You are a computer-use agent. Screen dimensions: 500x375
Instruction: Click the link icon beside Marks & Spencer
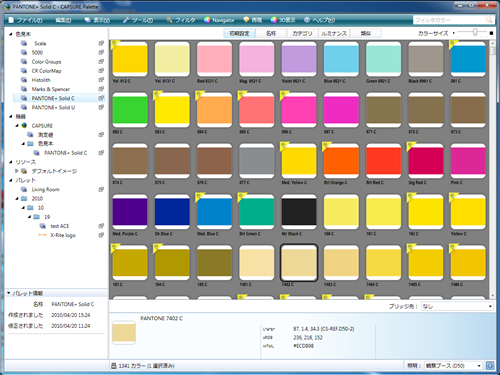(101, 89)
